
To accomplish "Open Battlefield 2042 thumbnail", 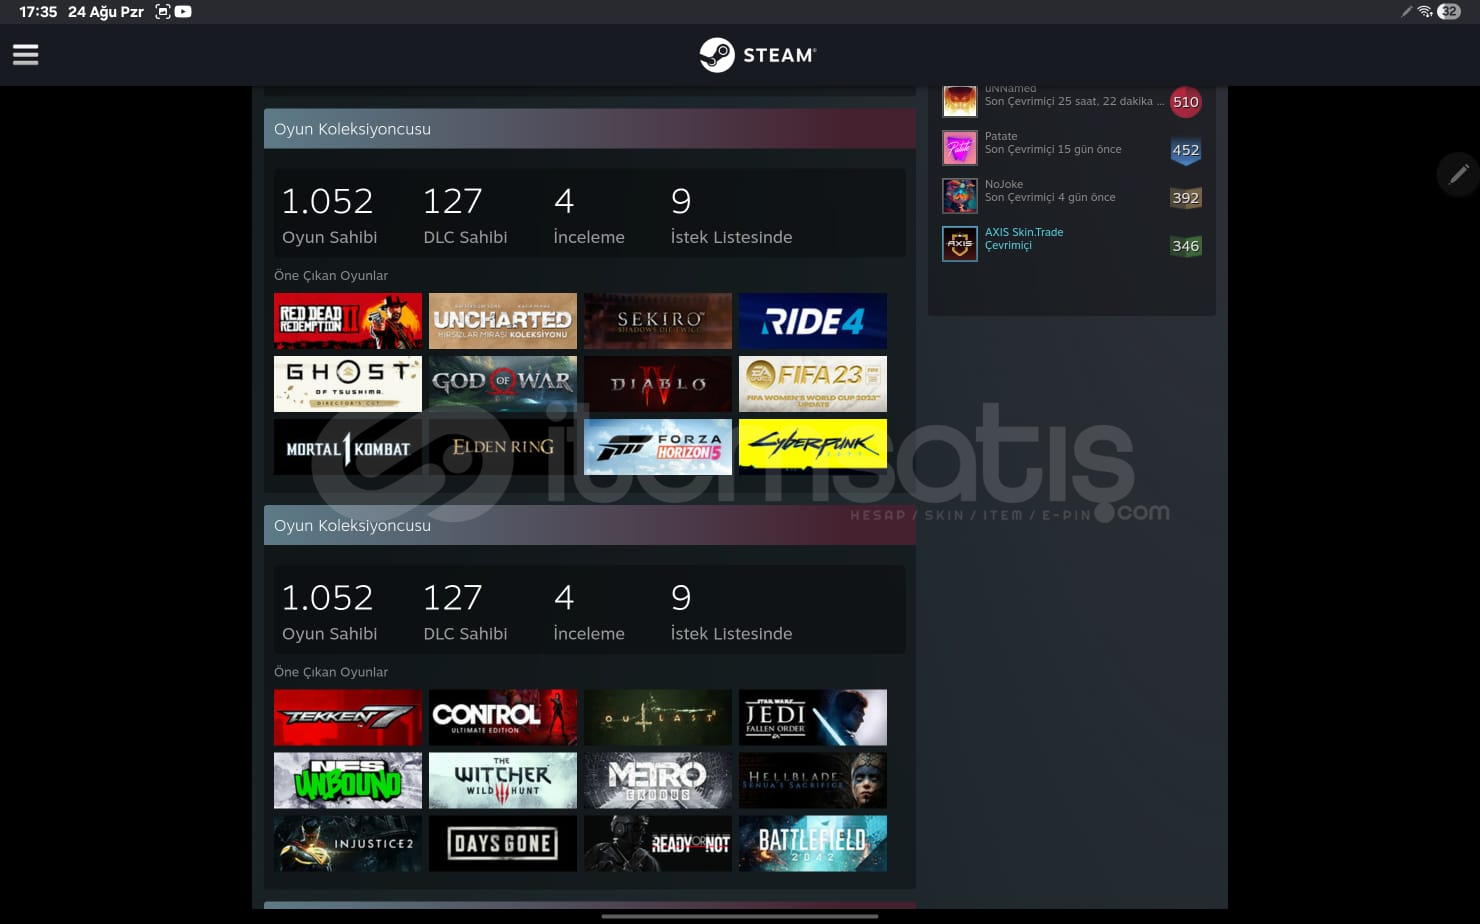I will pyautogui.click(x=813, y=843).
